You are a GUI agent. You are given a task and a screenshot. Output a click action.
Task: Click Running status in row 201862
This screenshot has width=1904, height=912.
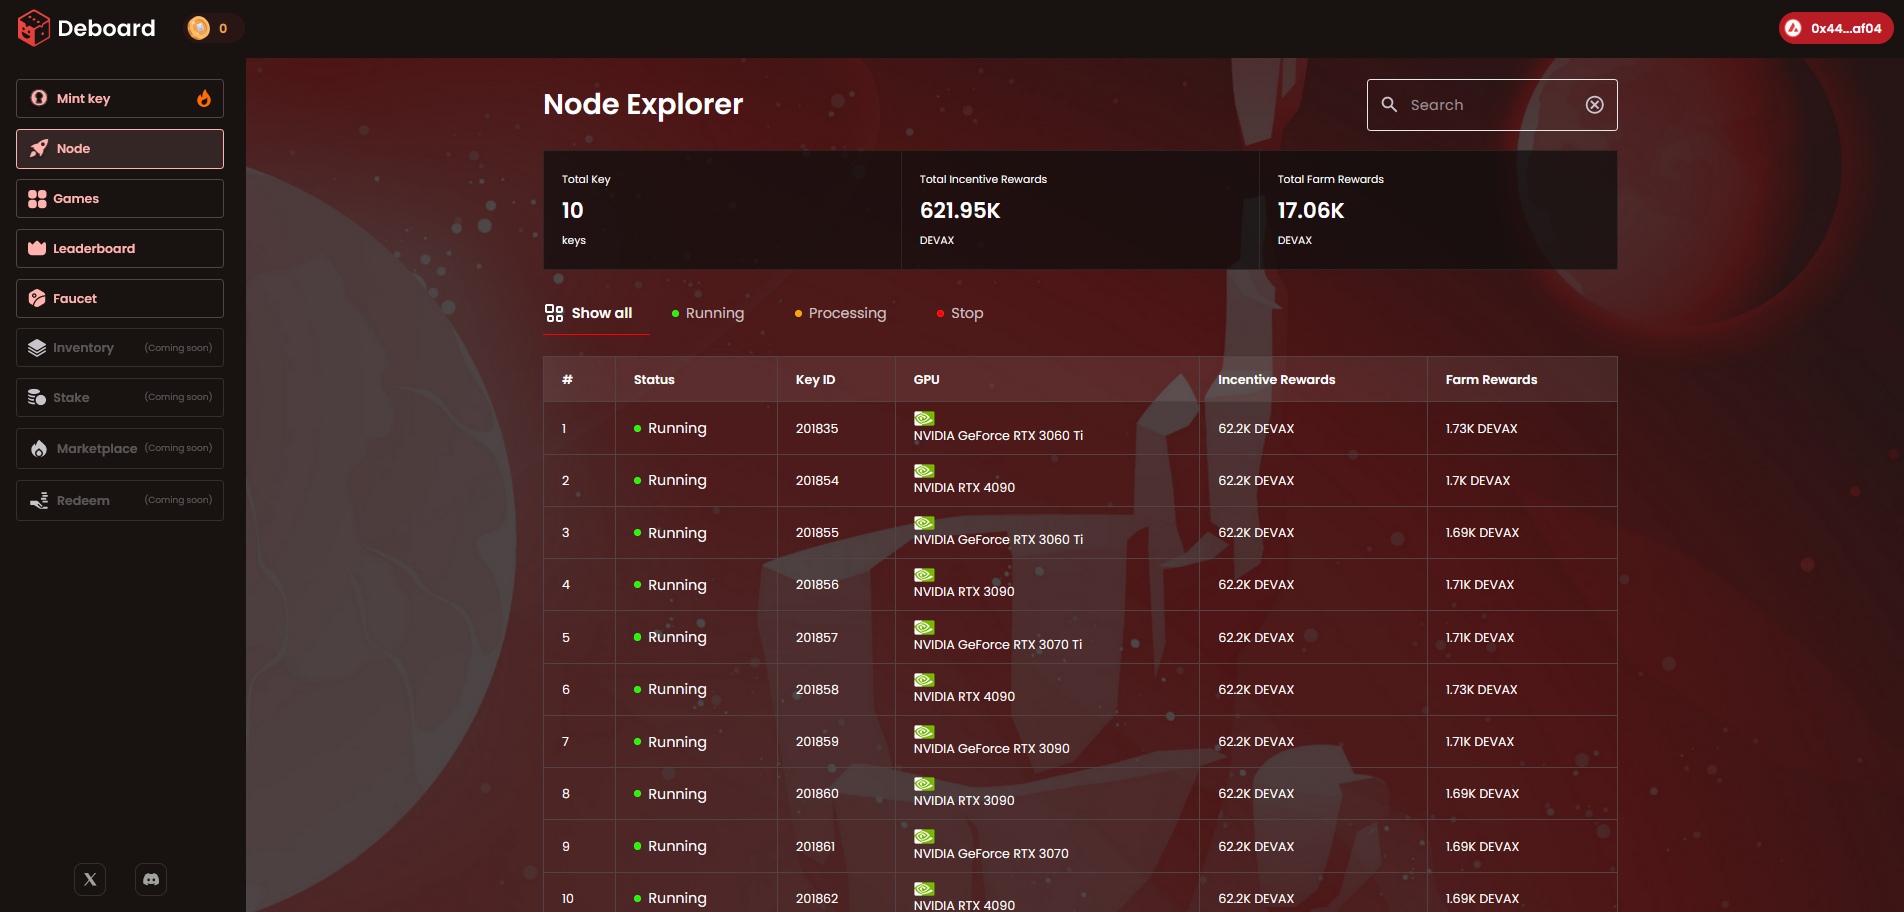670,898
